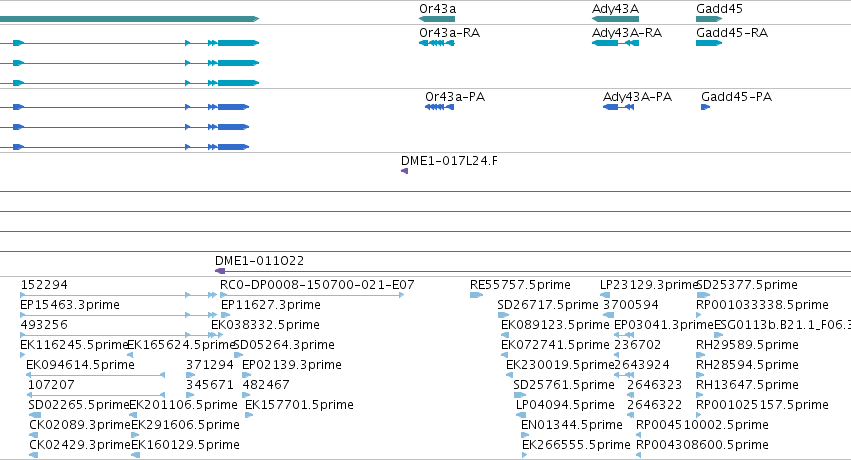Click the DME1-017L24.F feature label

pyautogui.click(x=449, y=161)
